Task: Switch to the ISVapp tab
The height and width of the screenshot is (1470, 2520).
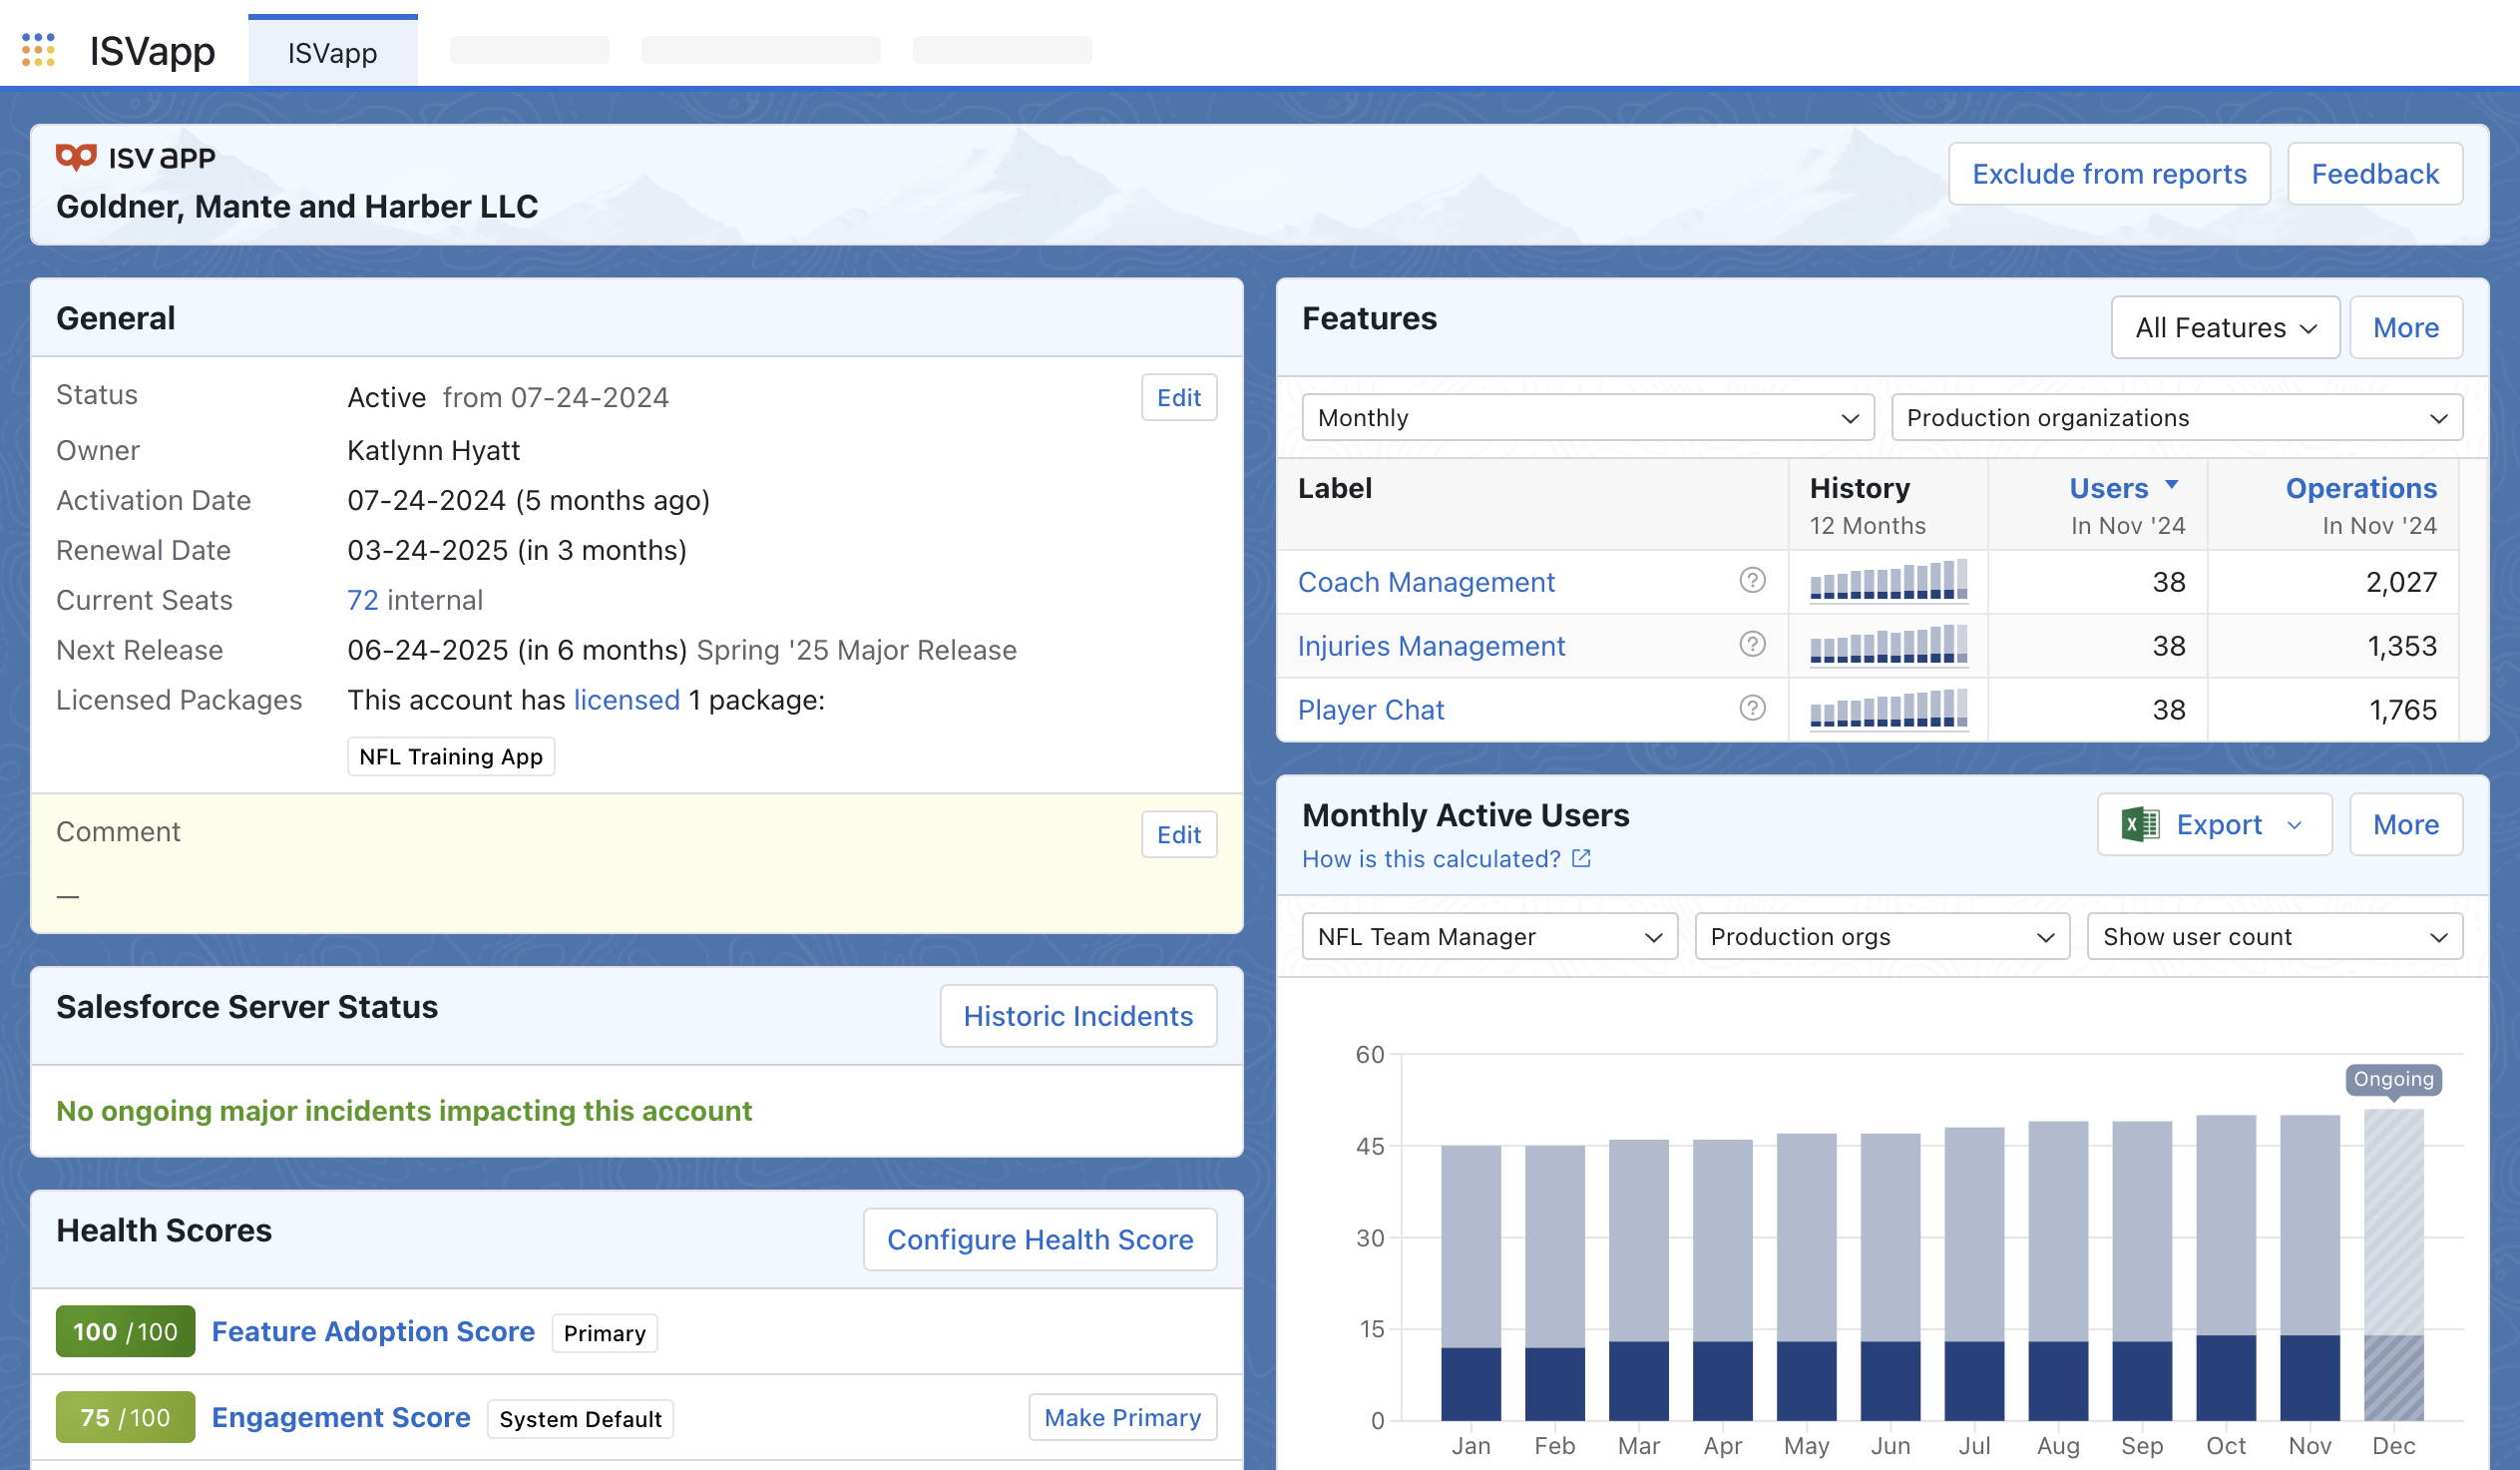Action: (x=333, y=52)
